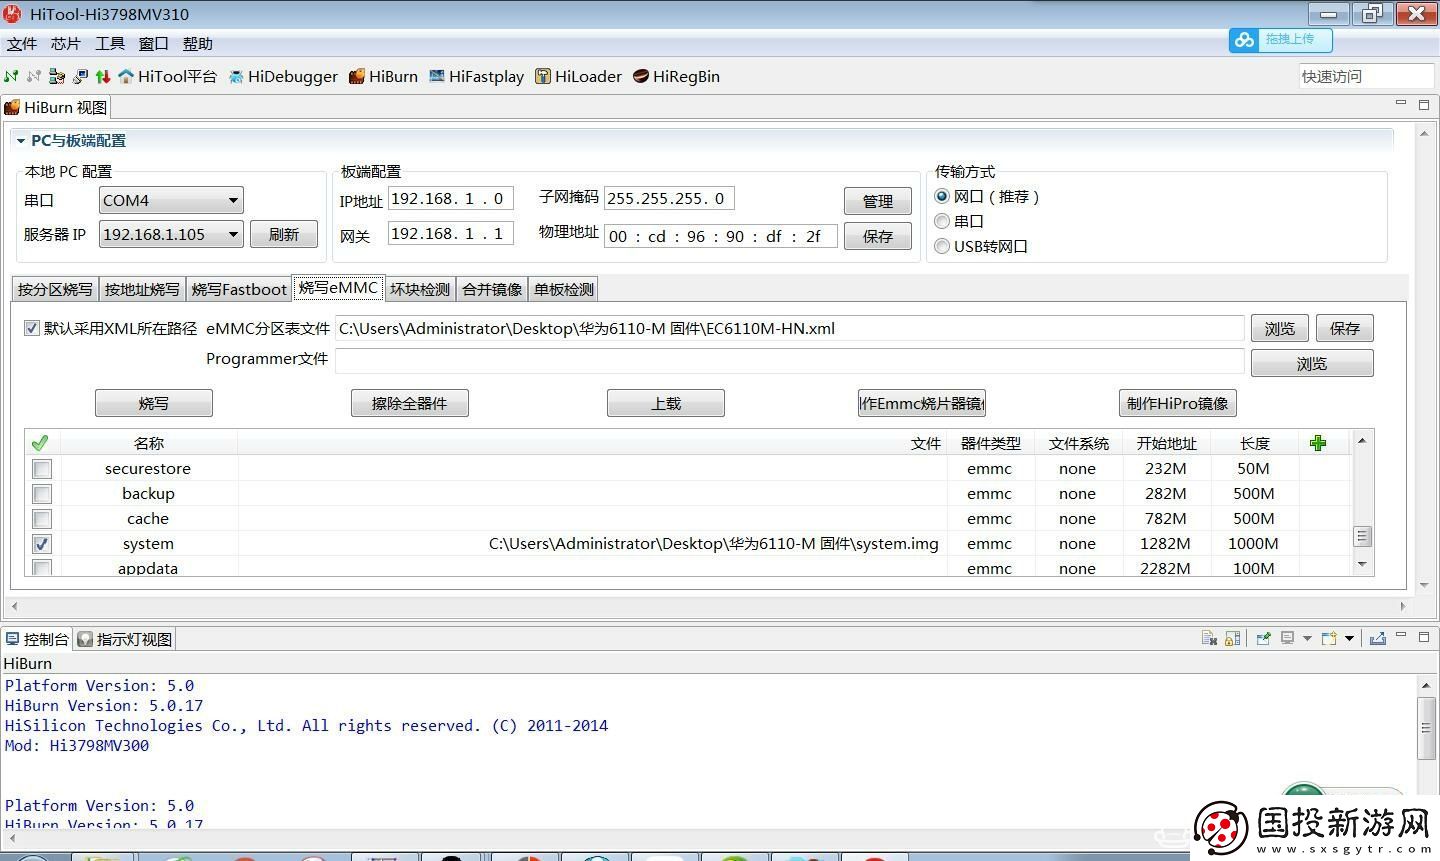Click the red-green transfer arrows icon
This screenshot has width=1440, height=861.
pyautogui.click(x=102, y=76)
